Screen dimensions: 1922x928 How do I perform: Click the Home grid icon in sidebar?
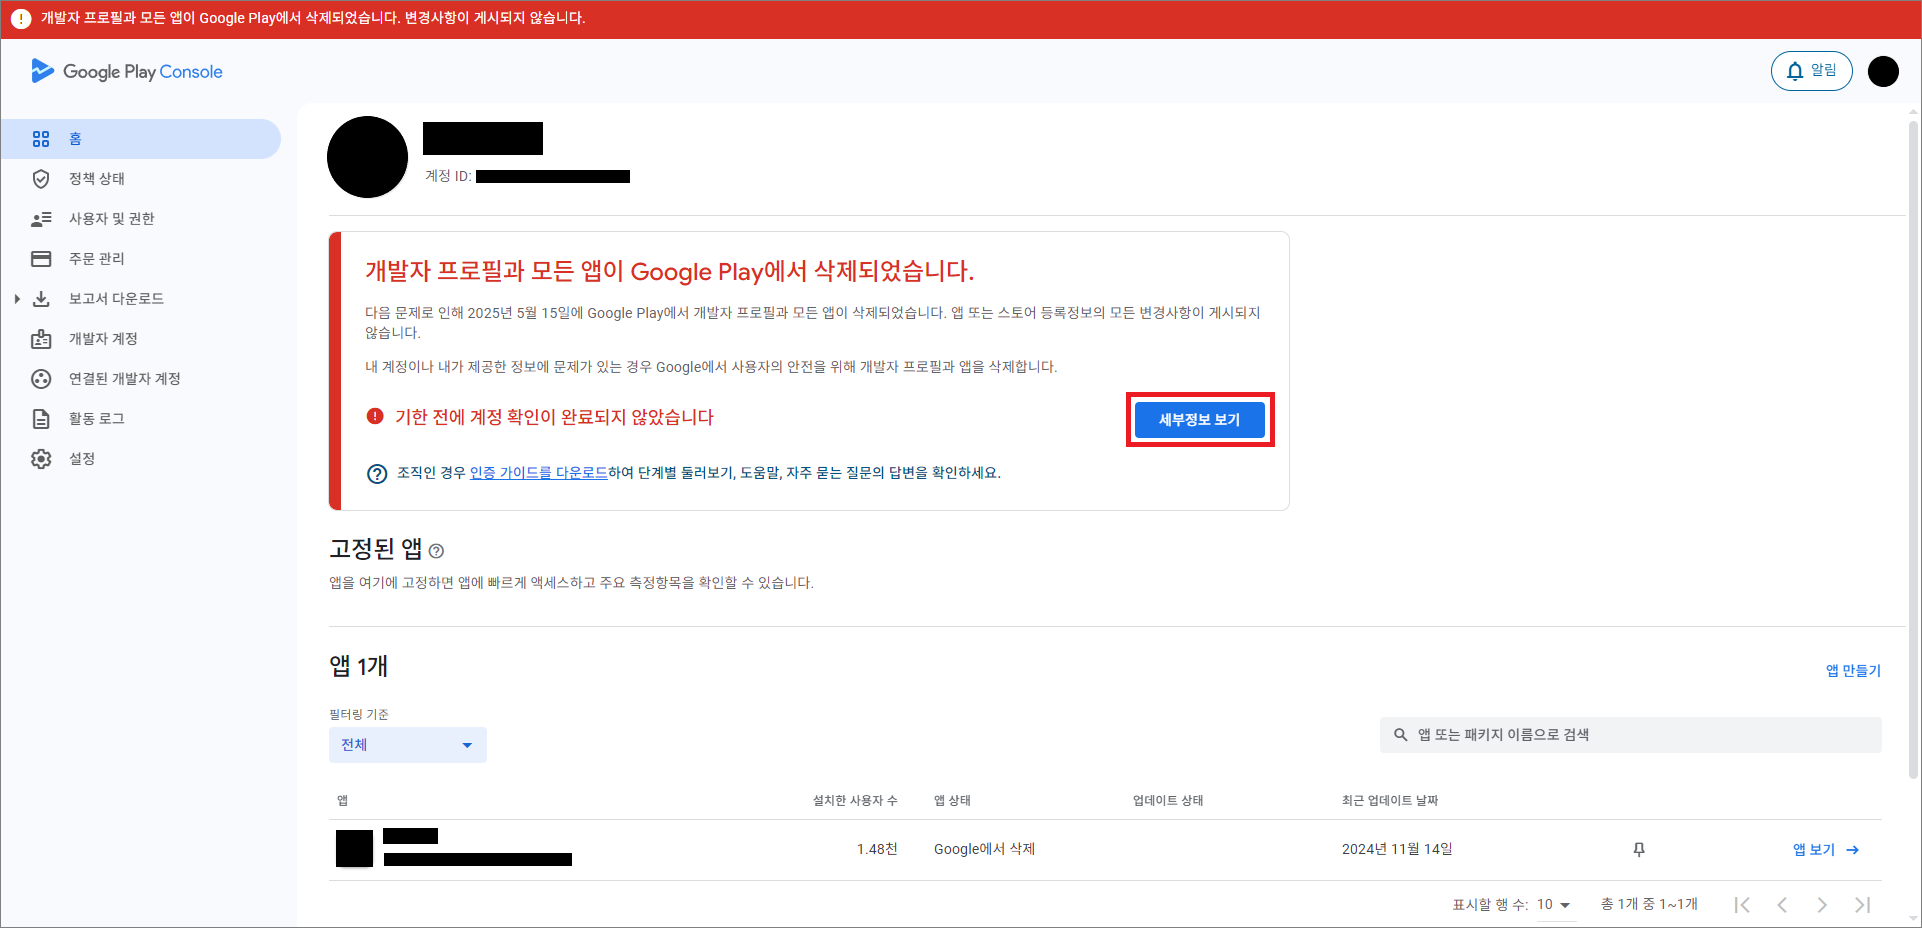pyautogui.click(x=41, y=139)
